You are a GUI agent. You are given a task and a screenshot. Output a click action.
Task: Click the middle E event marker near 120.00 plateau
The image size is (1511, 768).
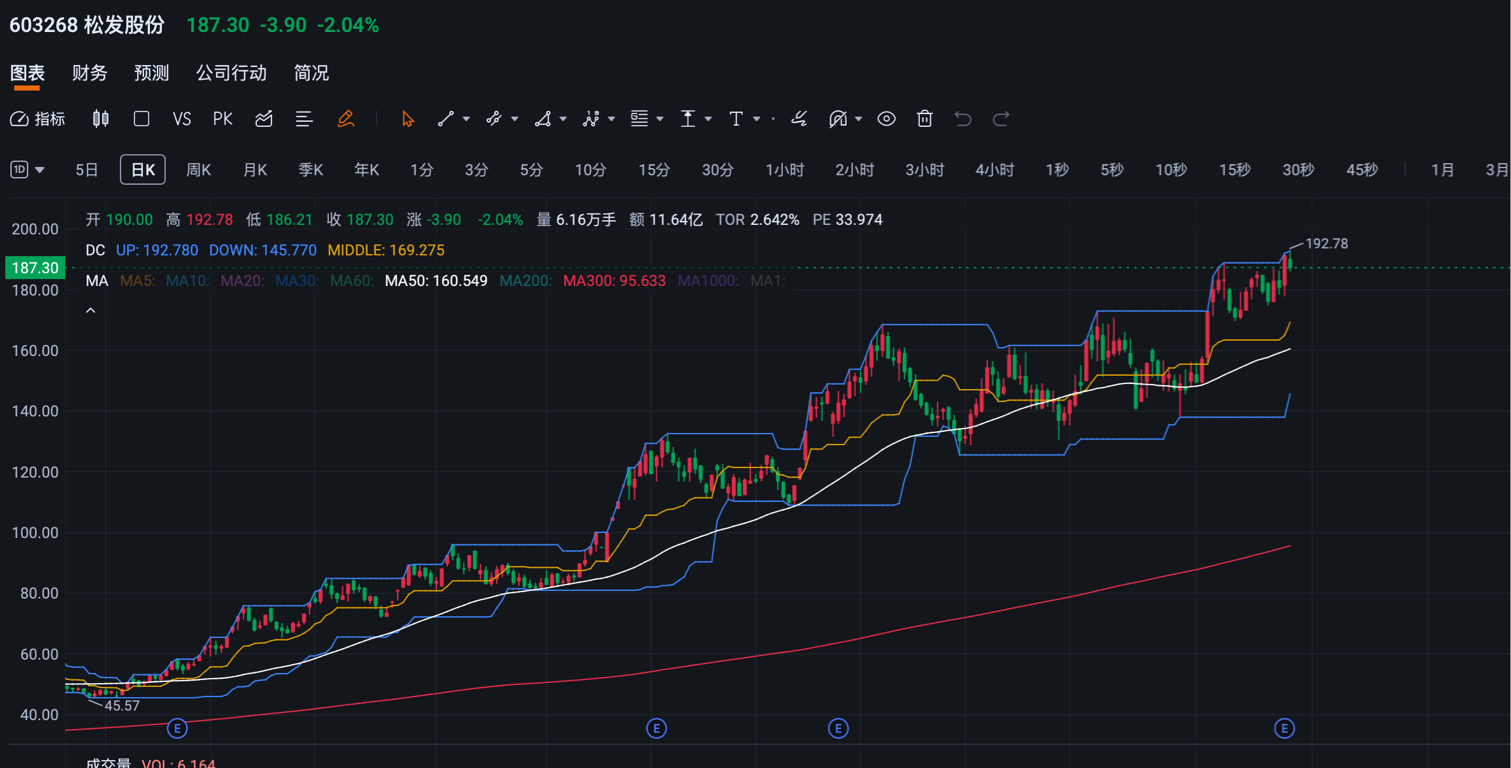[x=656, y=728]
